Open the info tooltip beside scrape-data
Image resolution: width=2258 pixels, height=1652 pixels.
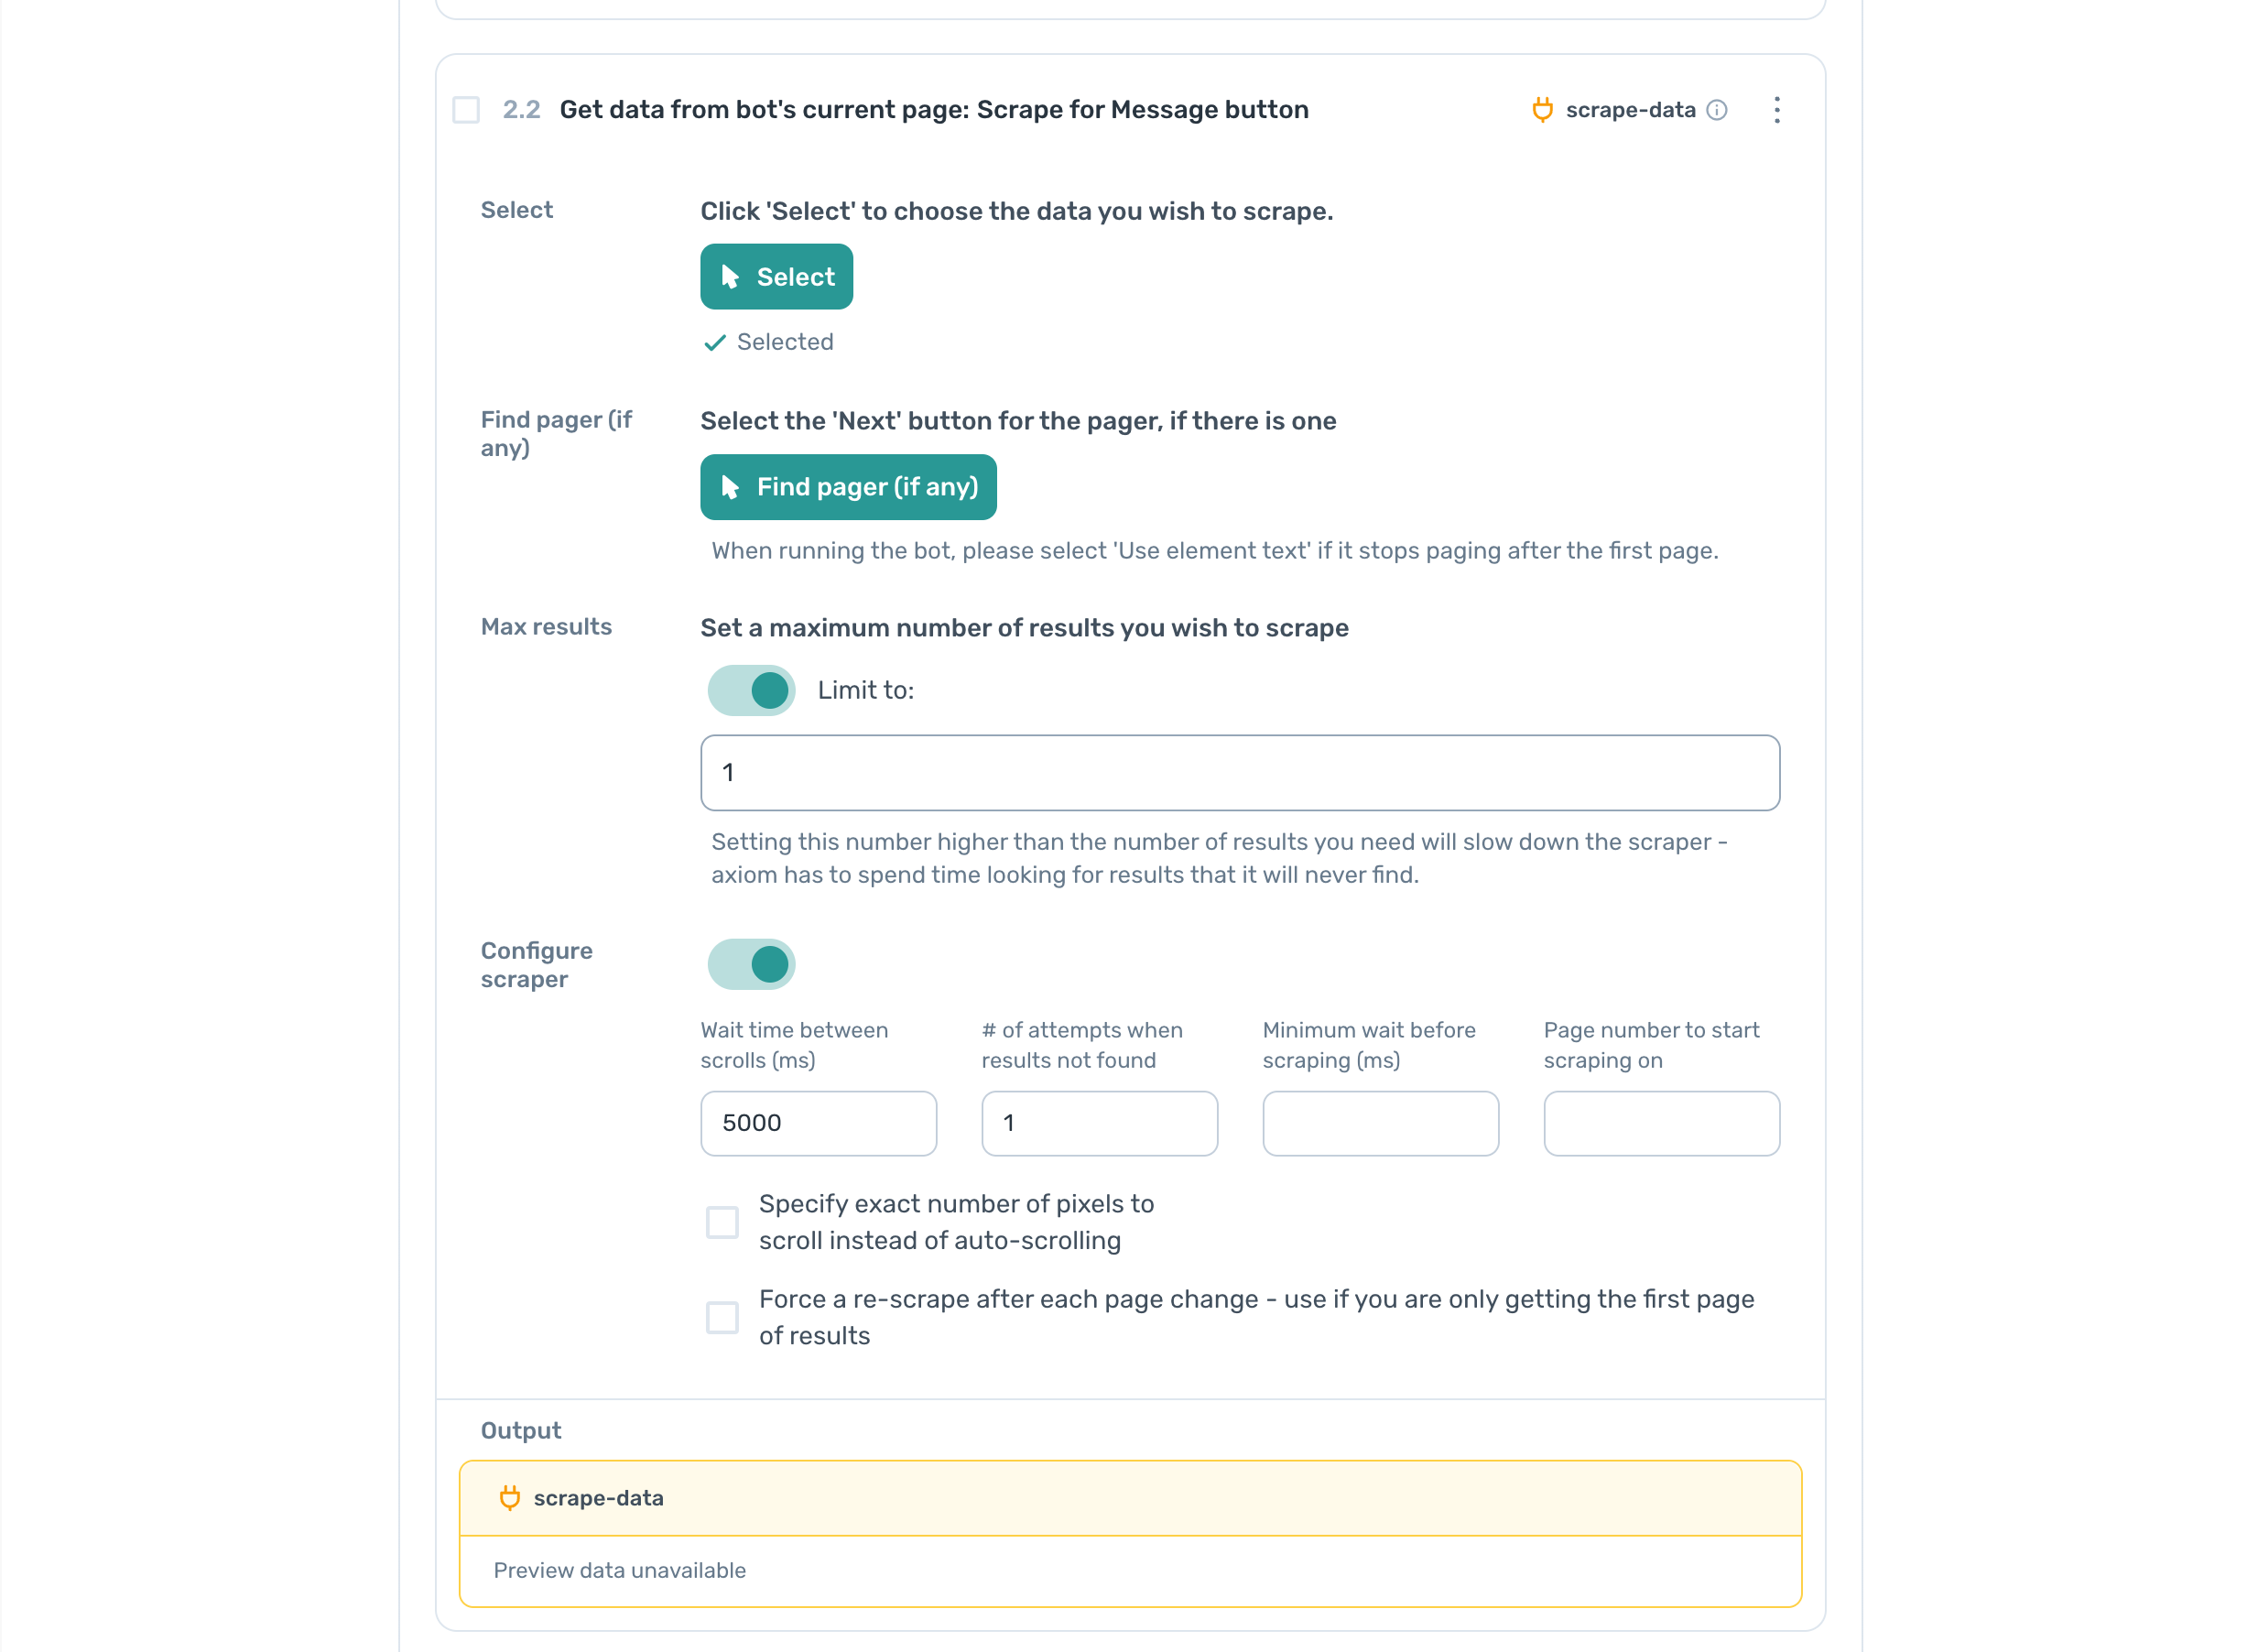pos(1718,110)
